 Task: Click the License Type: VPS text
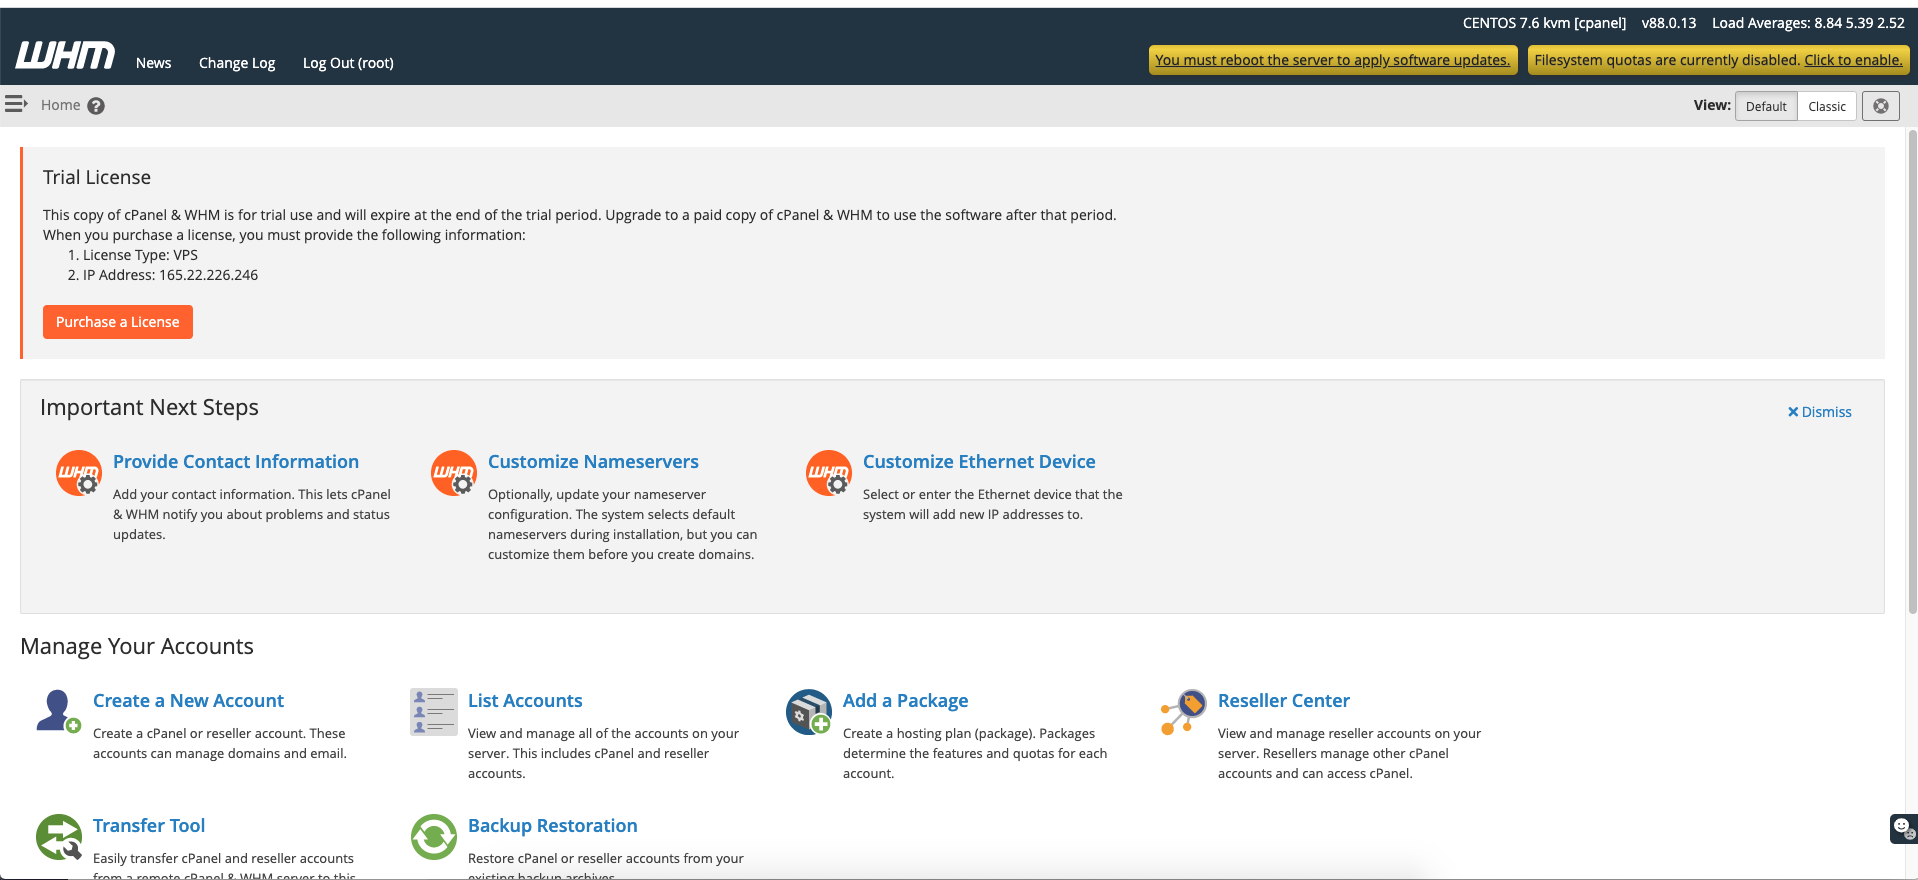tap(140, 255)
